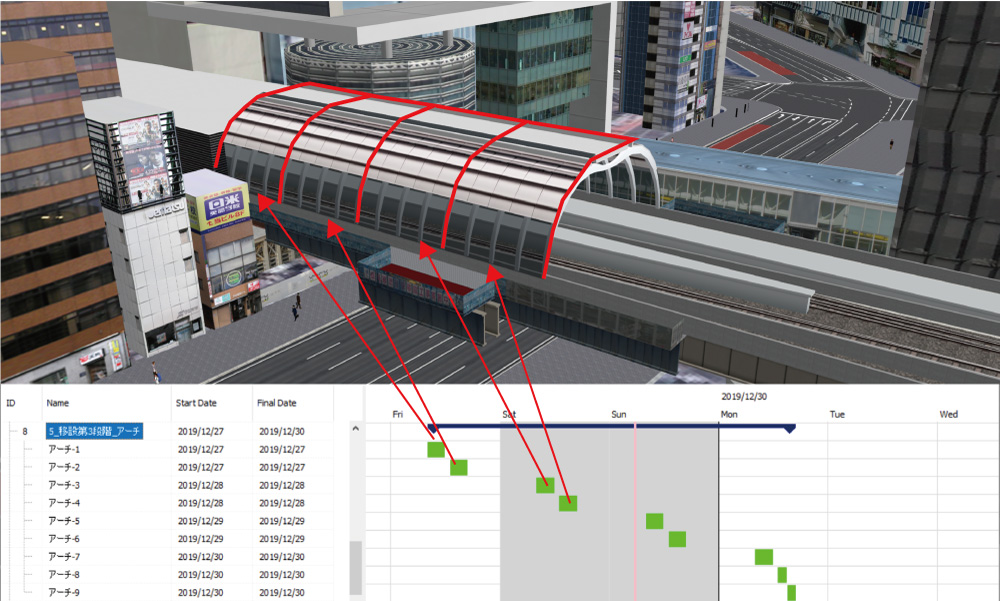1000x601 pixels.
Task: Click the Sun day label in timeline header
Action: [619, 414]
